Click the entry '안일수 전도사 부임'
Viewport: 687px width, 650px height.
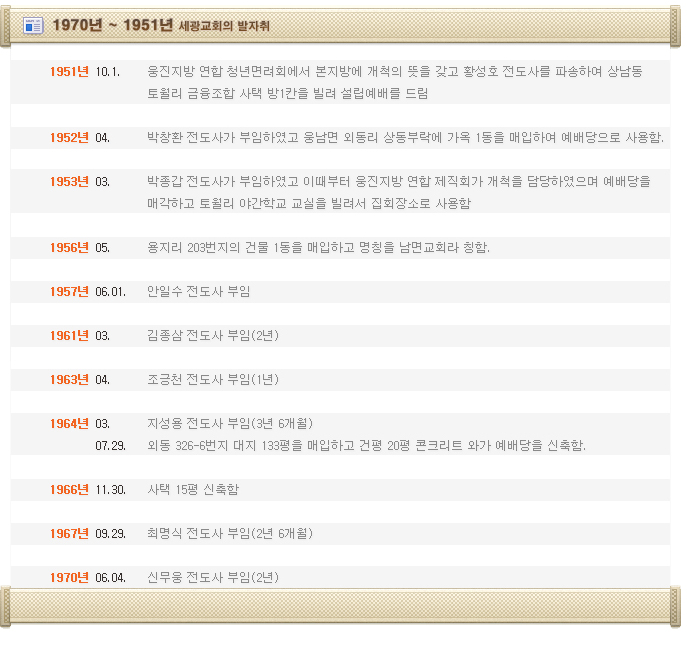198,291
